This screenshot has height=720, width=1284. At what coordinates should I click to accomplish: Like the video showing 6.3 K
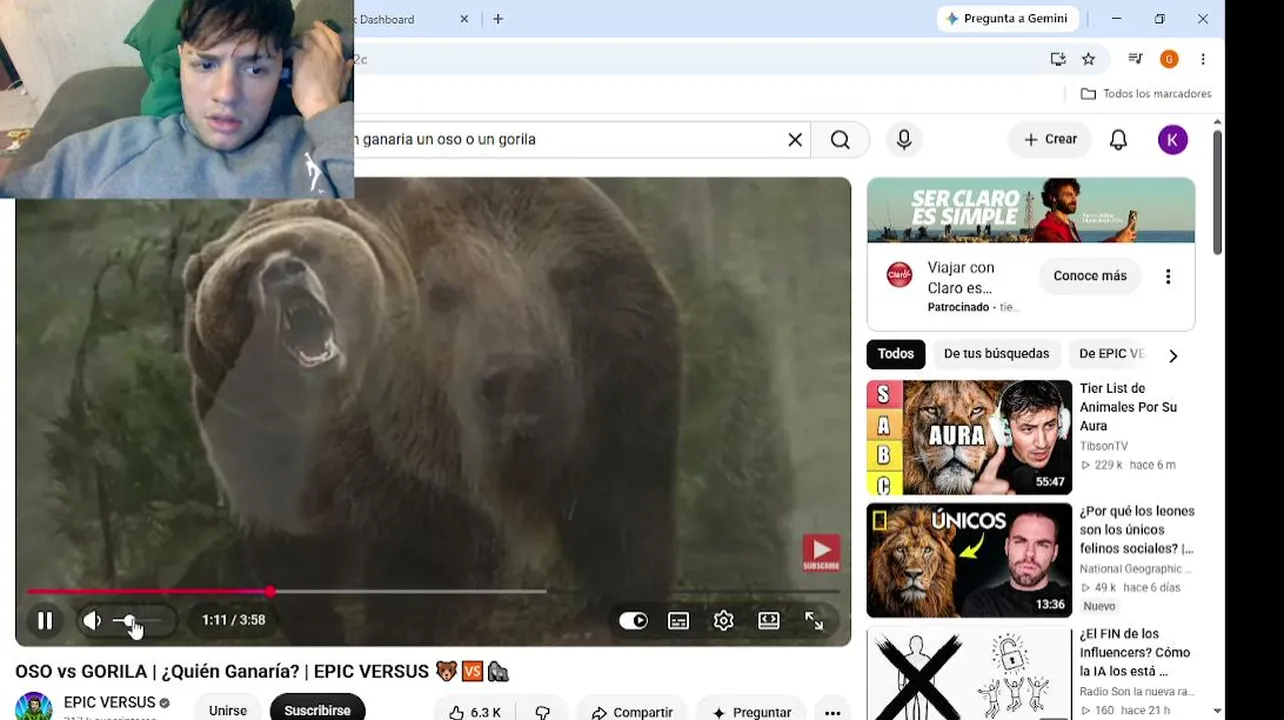click(475, 711)
